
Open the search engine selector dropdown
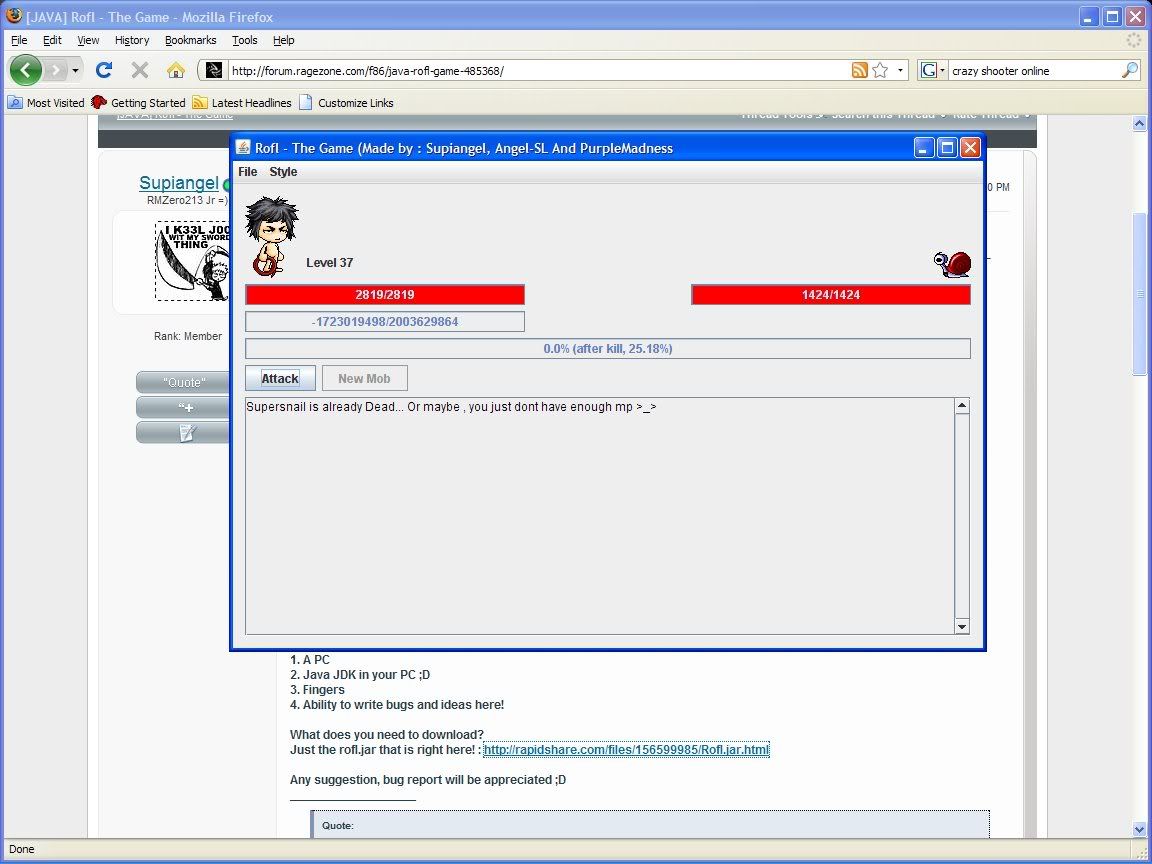click(x=932, y=70)
